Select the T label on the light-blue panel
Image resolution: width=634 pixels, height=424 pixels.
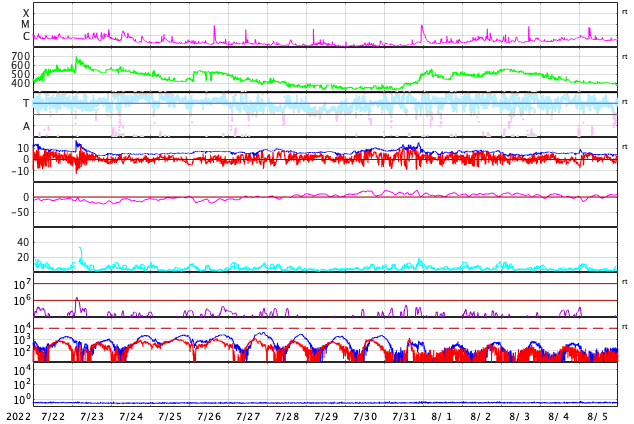click(x=26, y=103)
